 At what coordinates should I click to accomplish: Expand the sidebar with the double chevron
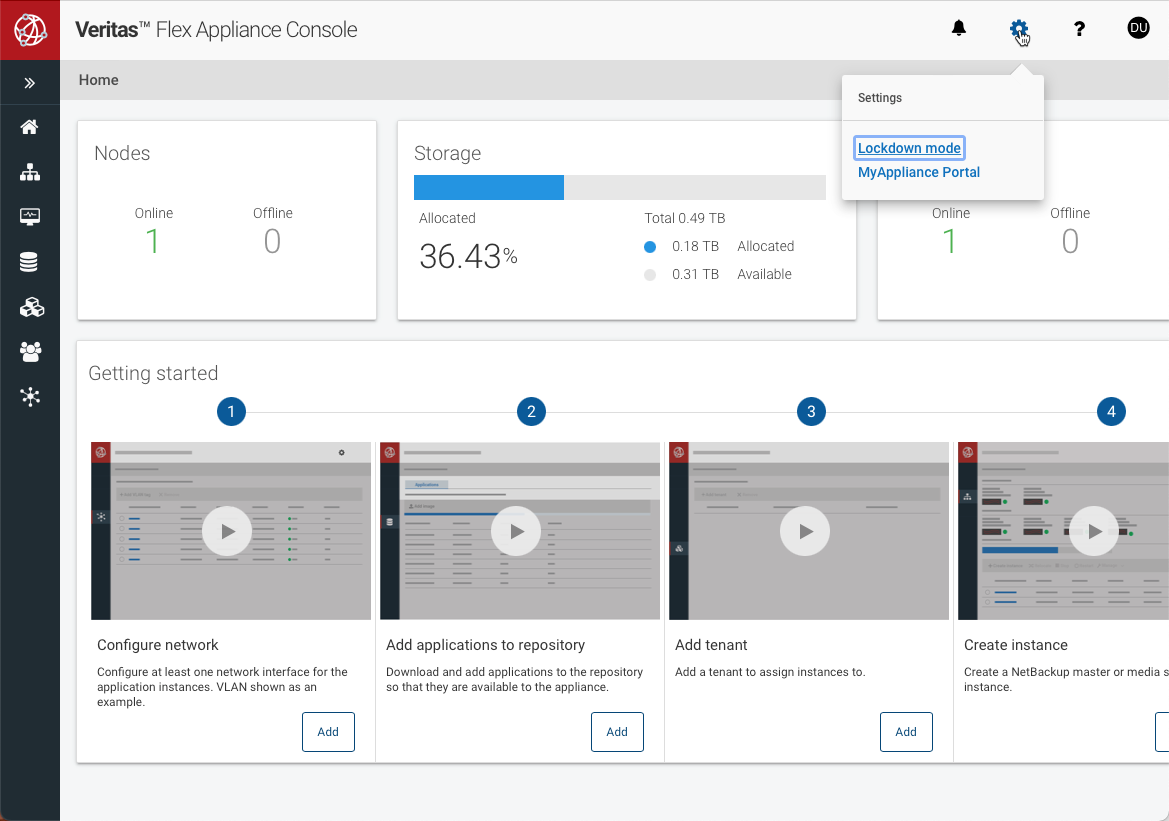(x=30, y=83)
